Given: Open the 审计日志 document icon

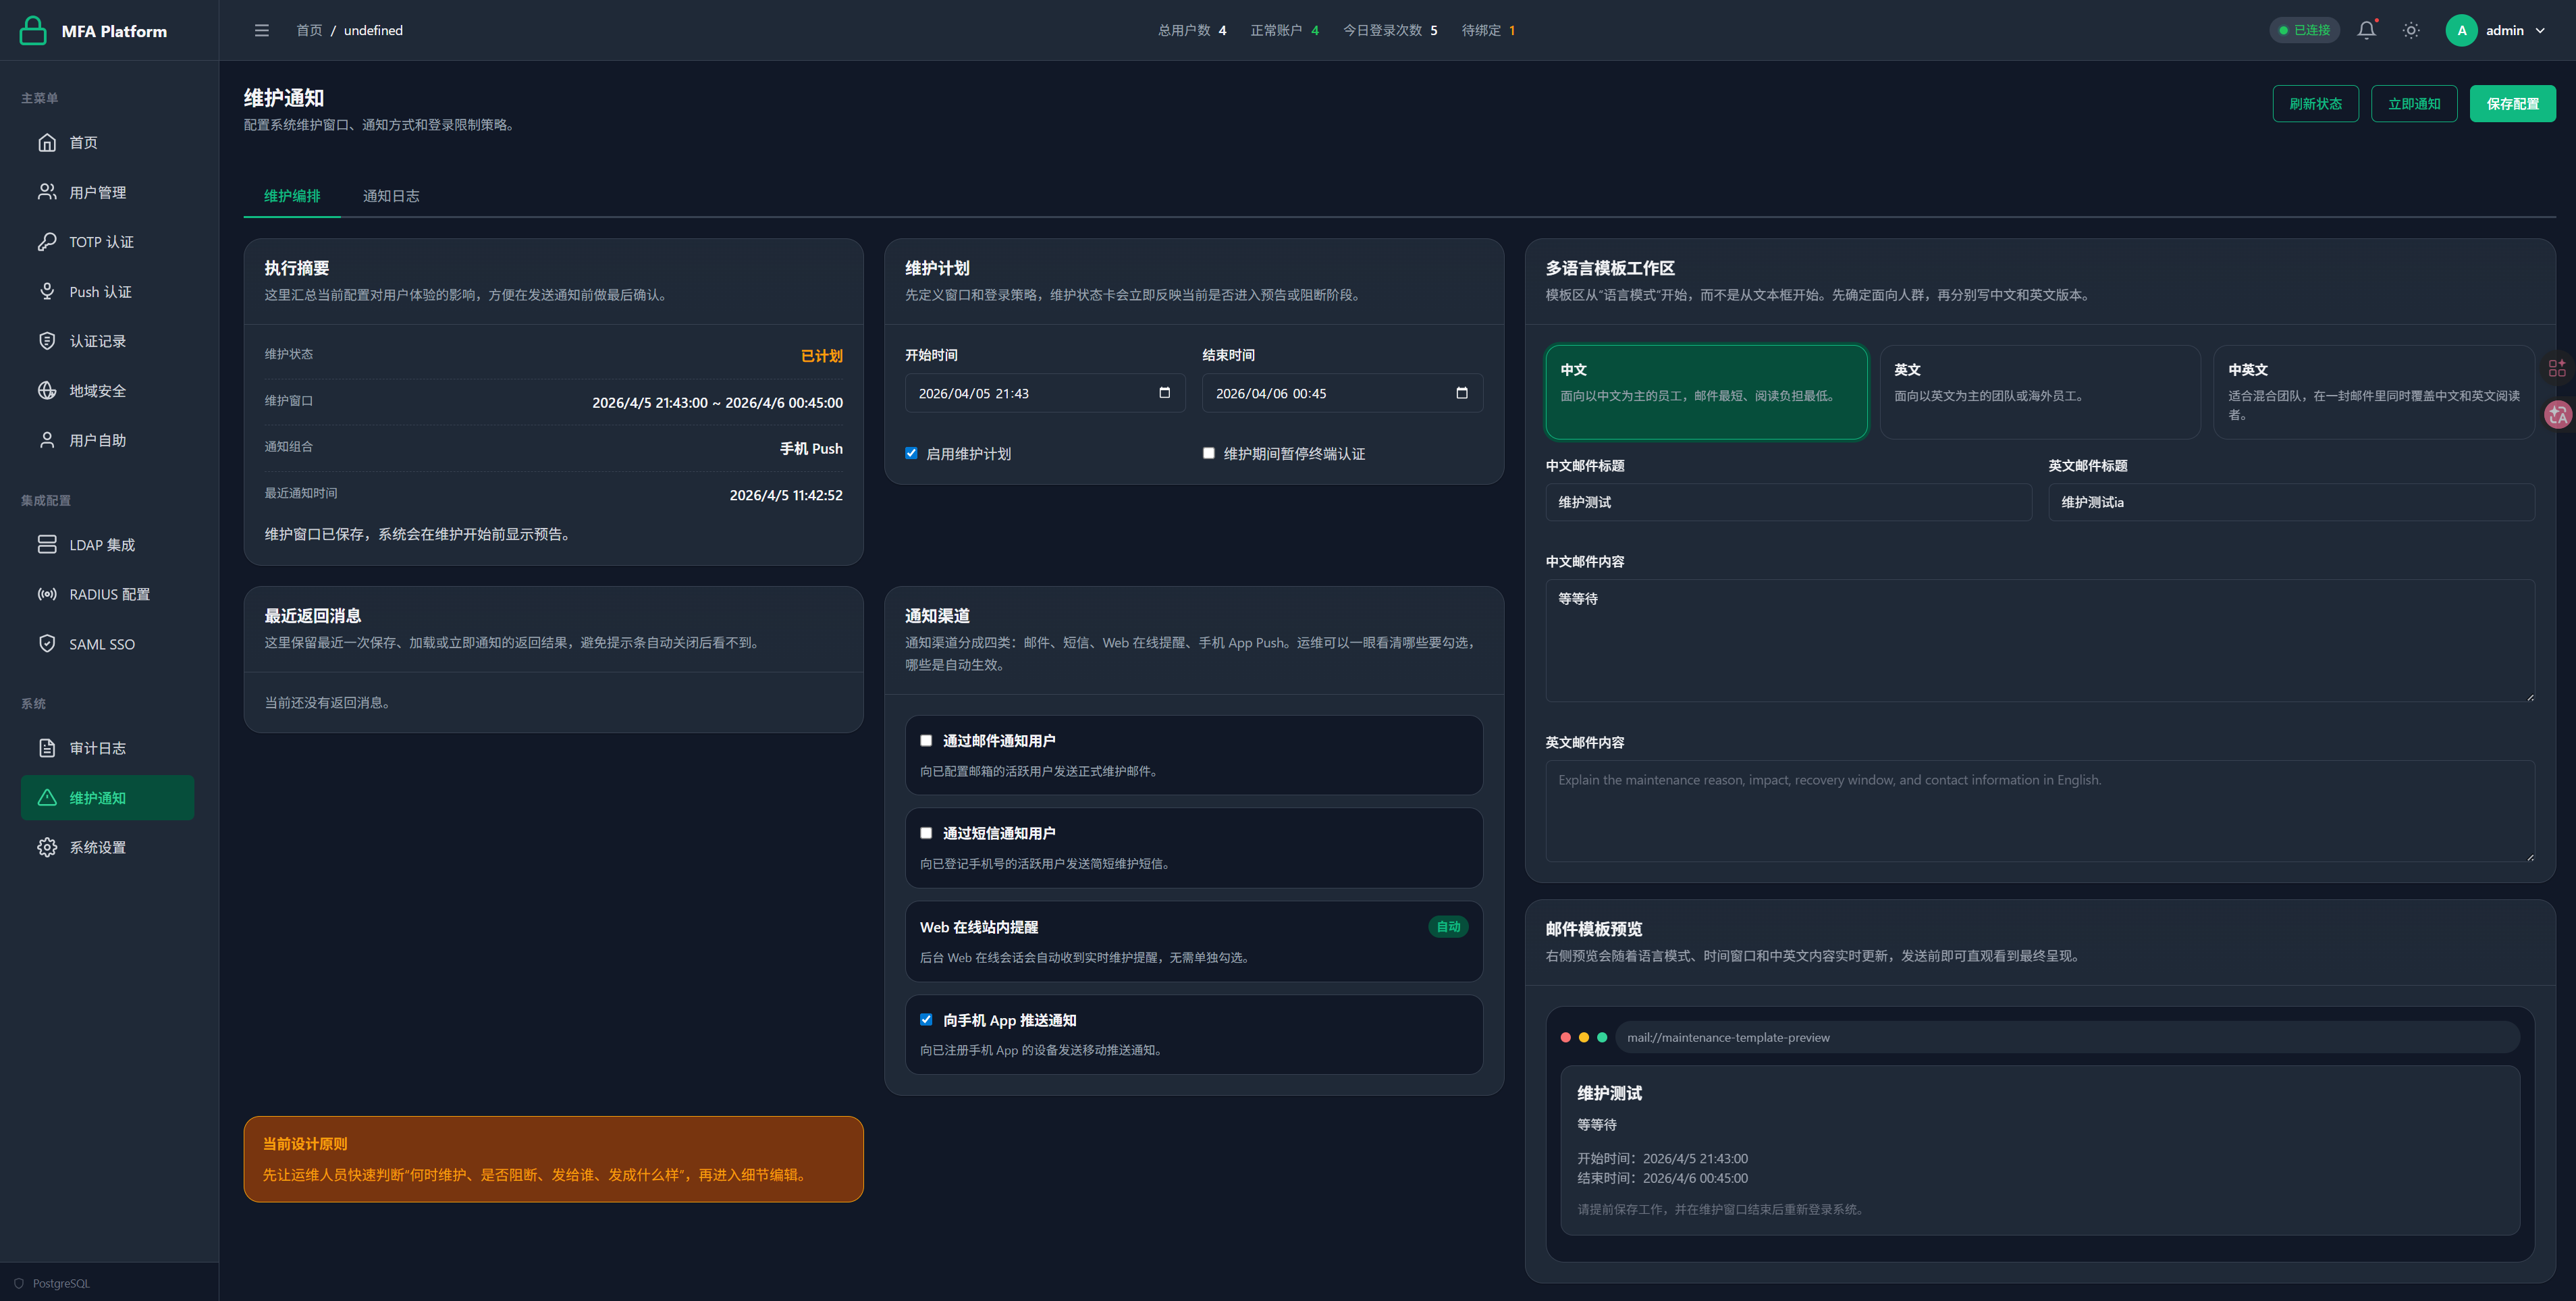Looking at the screenshot, I should (47, 748).
